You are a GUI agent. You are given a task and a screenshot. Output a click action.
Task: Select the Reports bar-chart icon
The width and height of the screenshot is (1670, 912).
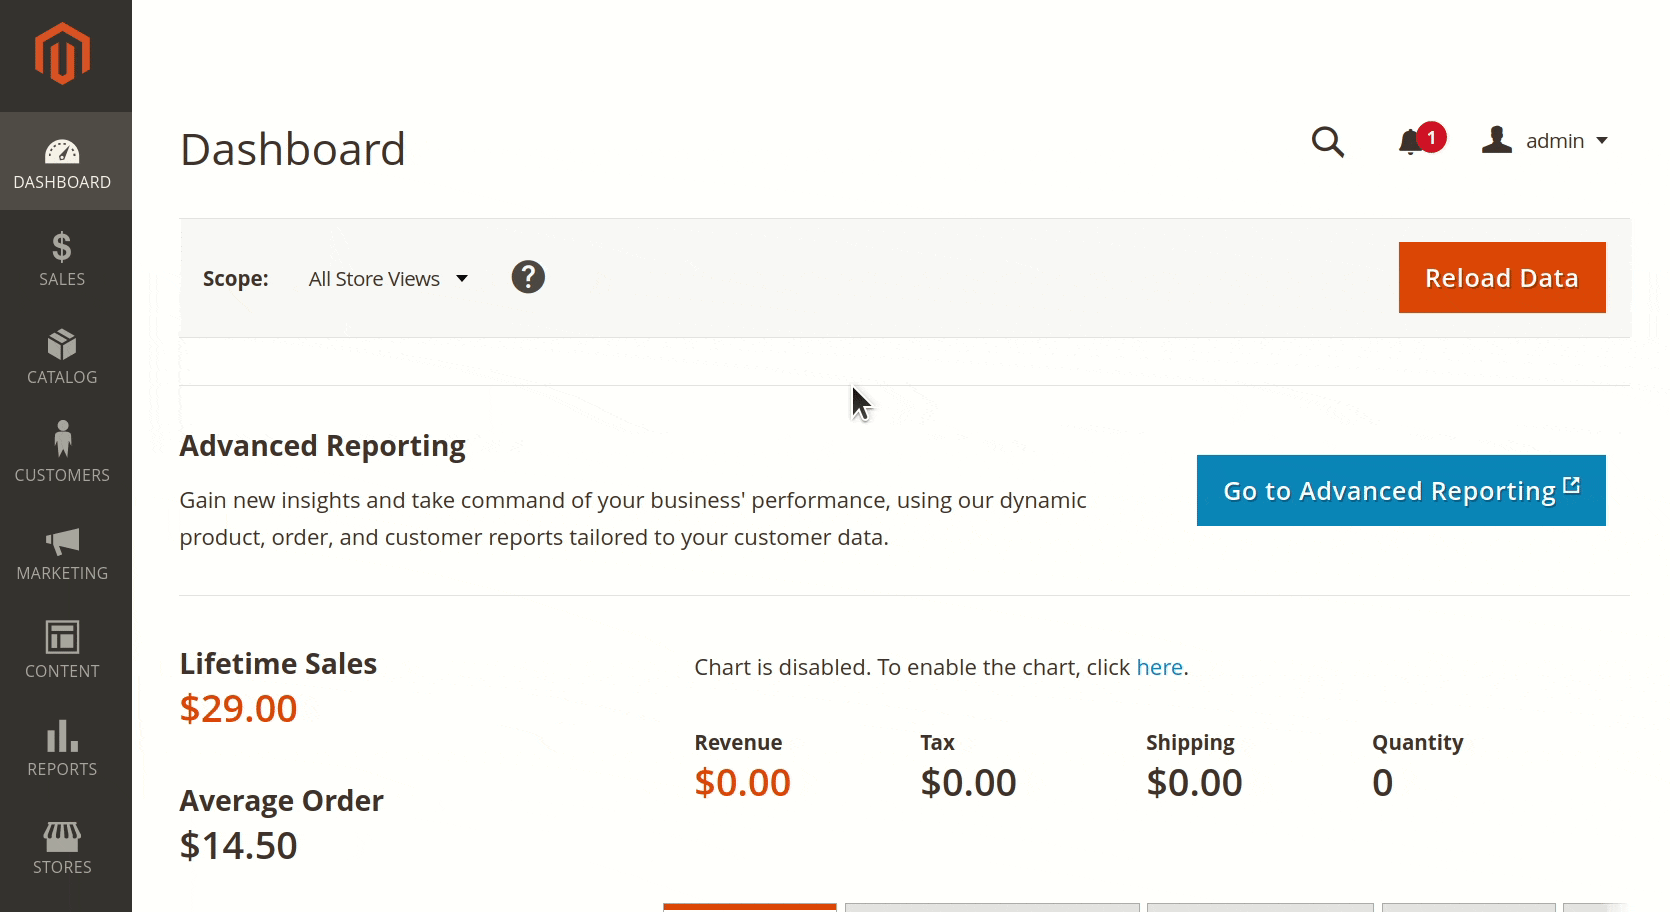(62, 736)
